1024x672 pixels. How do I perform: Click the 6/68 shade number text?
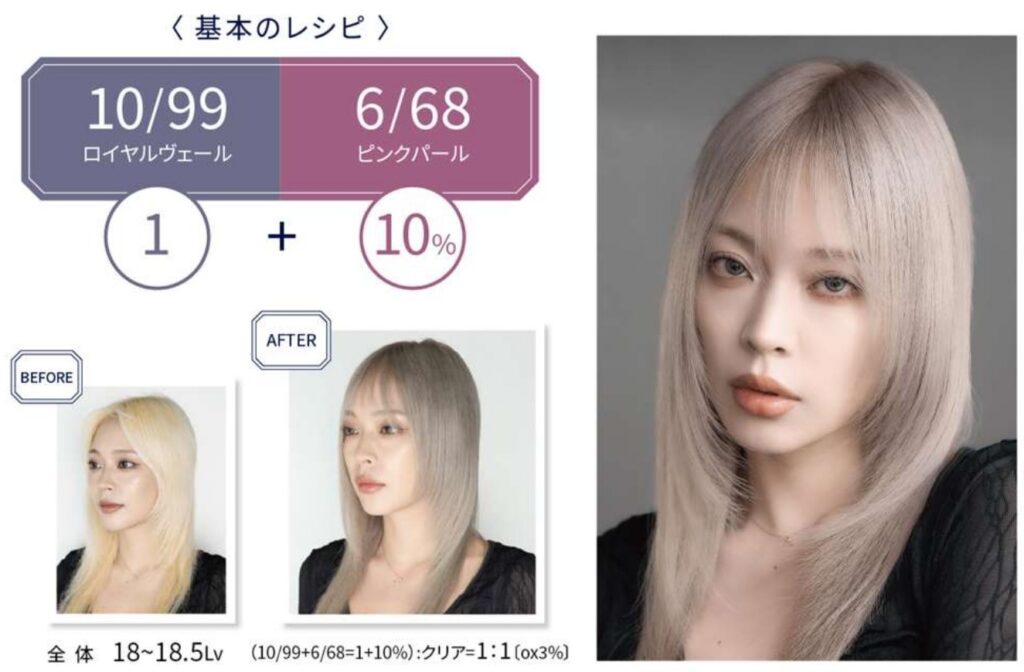[x=413, y=108]
